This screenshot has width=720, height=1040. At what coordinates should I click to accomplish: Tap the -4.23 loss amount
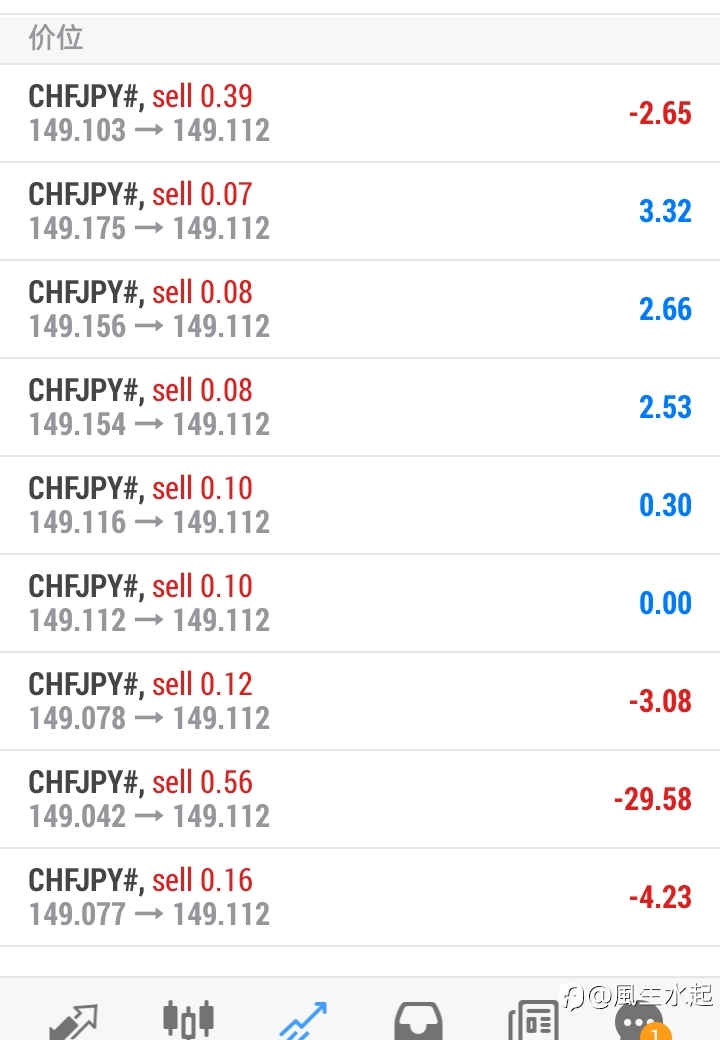point(660,897)
